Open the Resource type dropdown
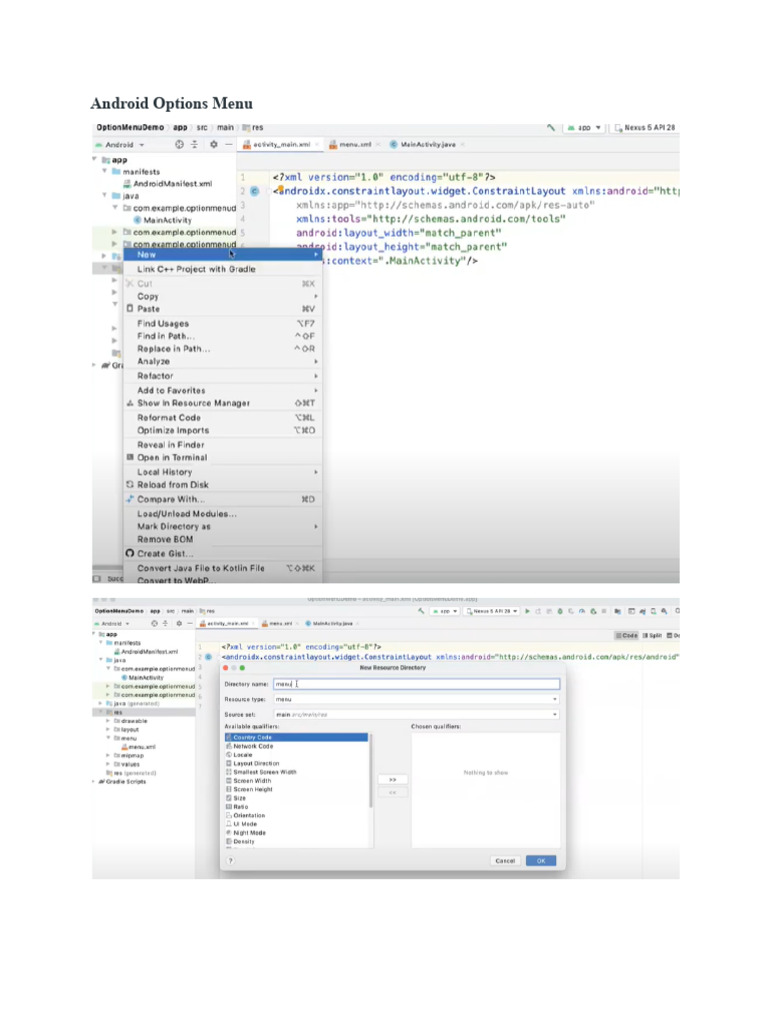Screen dimensions: 768x1024 click(417, 699)
